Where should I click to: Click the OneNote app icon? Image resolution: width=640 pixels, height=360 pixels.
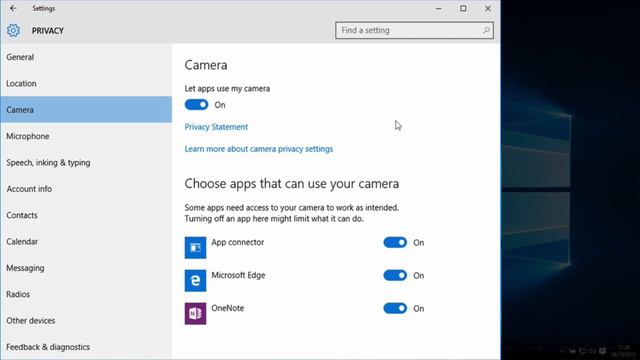195,313
